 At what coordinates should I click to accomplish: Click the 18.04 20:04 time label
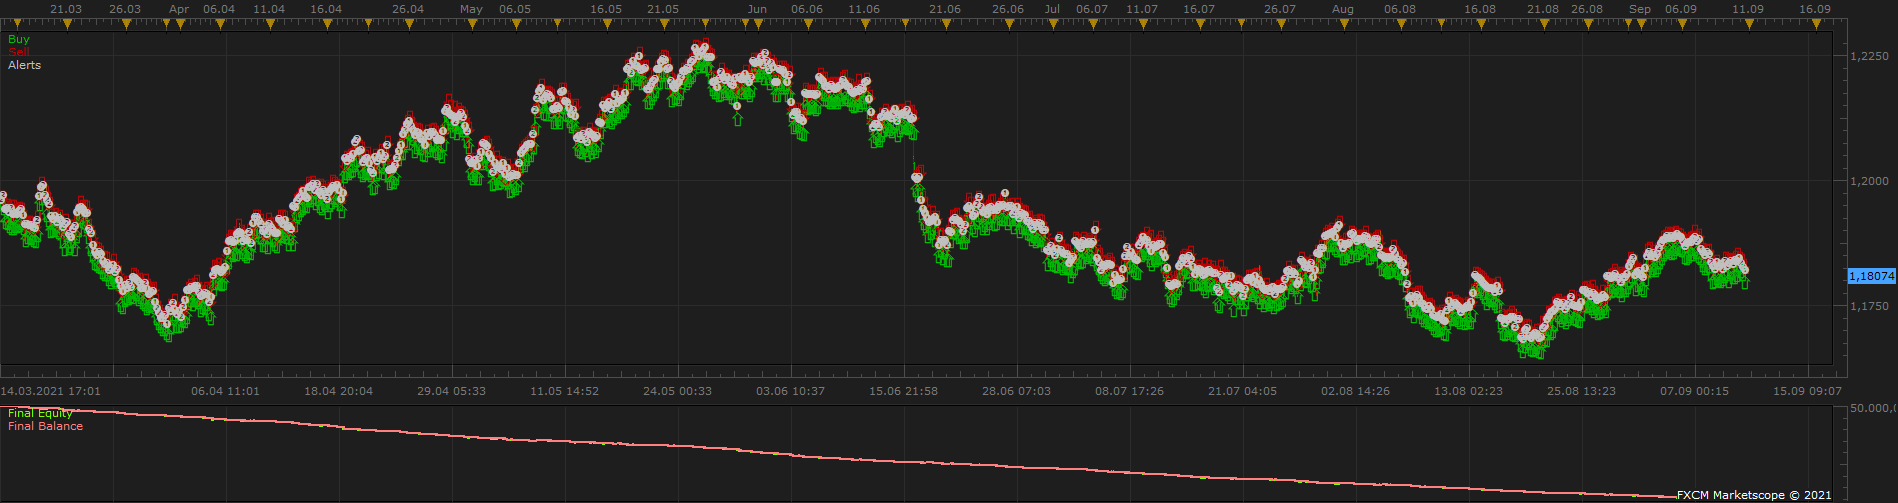(338, 391)
